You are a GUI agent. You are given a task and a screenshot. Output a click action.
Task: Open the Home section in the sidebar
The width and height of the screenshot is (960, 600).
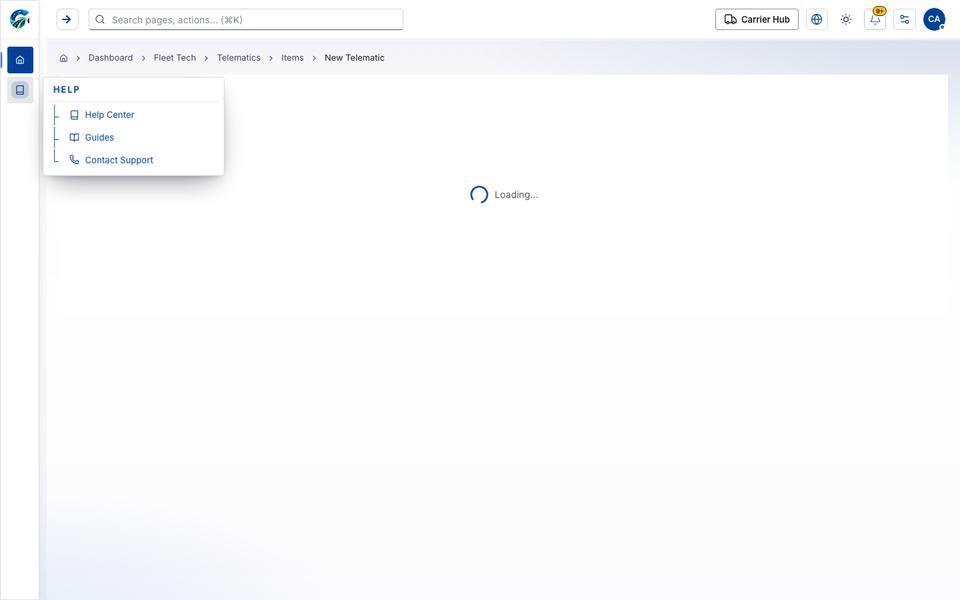[x=20, y=60]
